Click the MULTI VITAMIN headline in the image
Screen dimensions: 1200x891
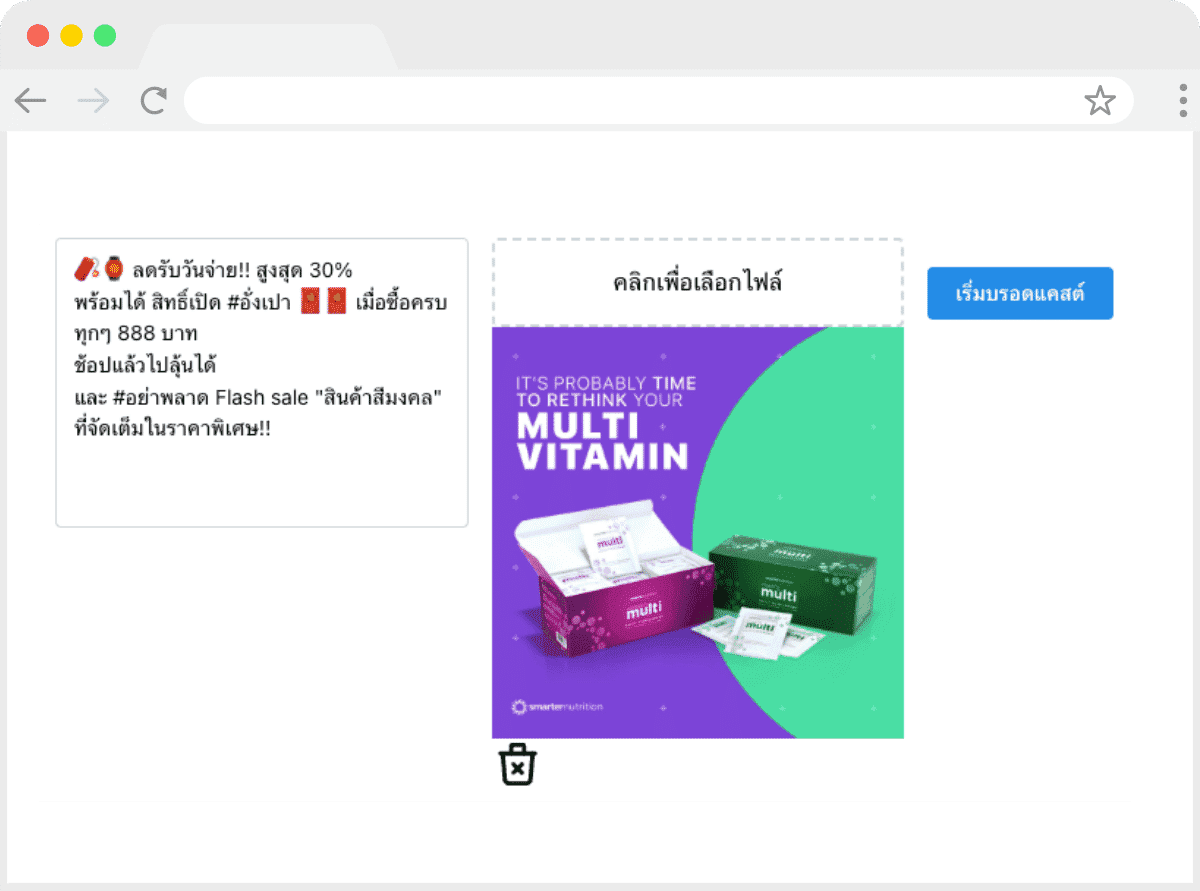[x=603, y=442]
